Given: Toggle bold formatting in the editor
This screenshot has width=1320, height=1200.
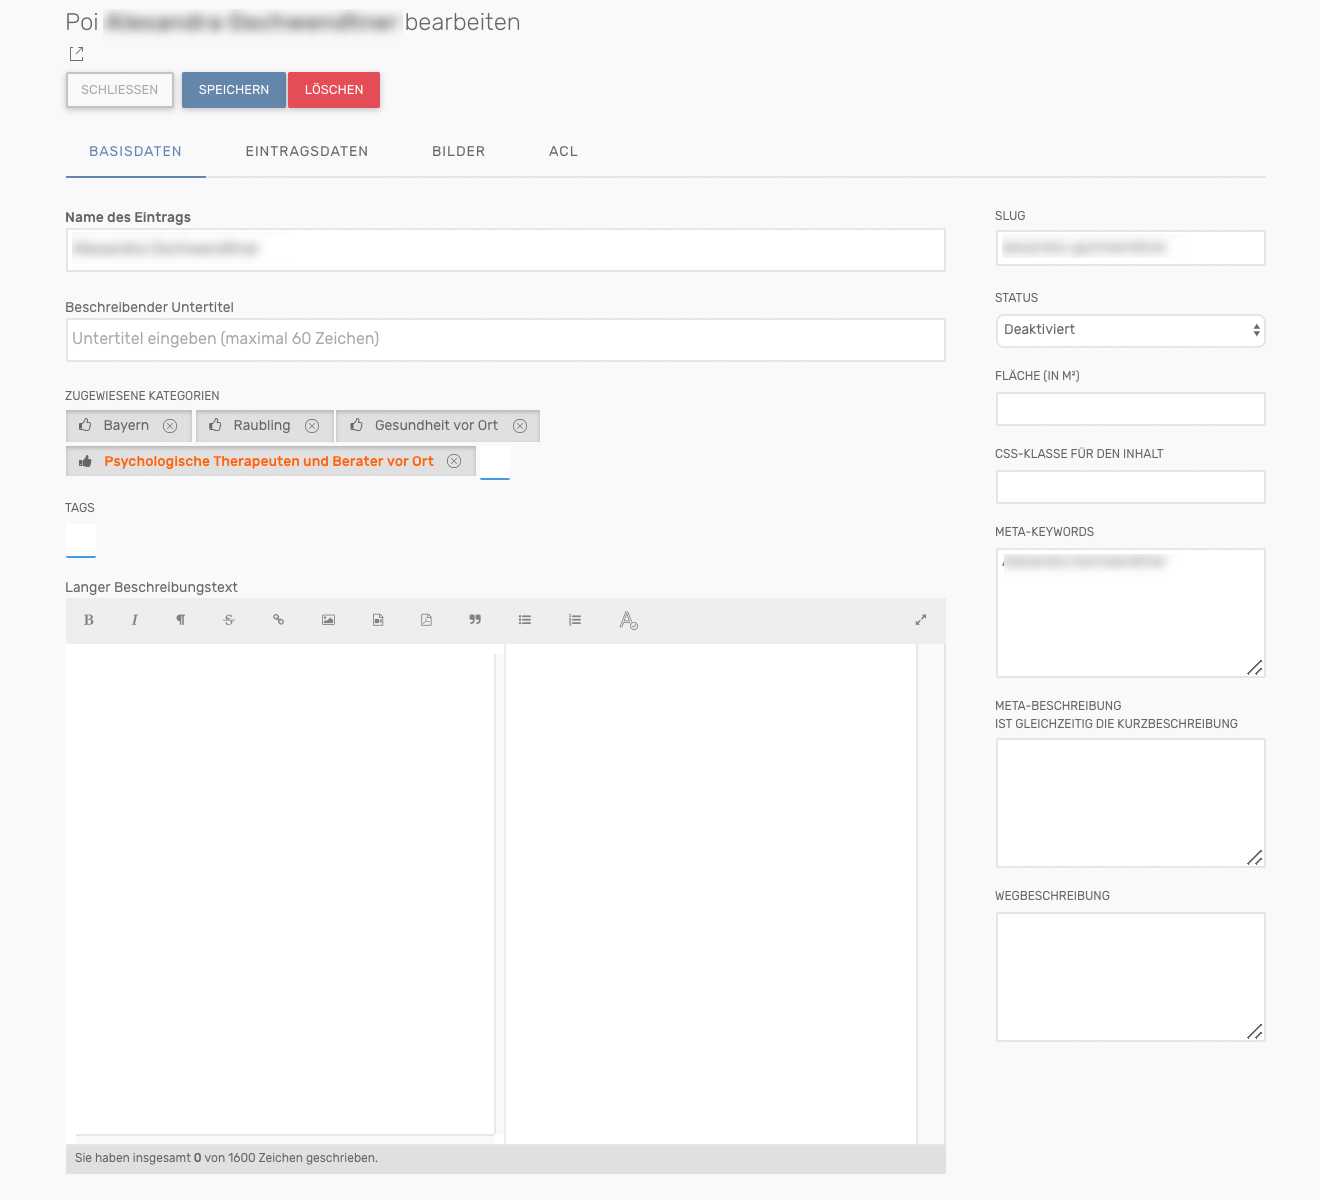Looking at the screenshot, I should [89, 620].
